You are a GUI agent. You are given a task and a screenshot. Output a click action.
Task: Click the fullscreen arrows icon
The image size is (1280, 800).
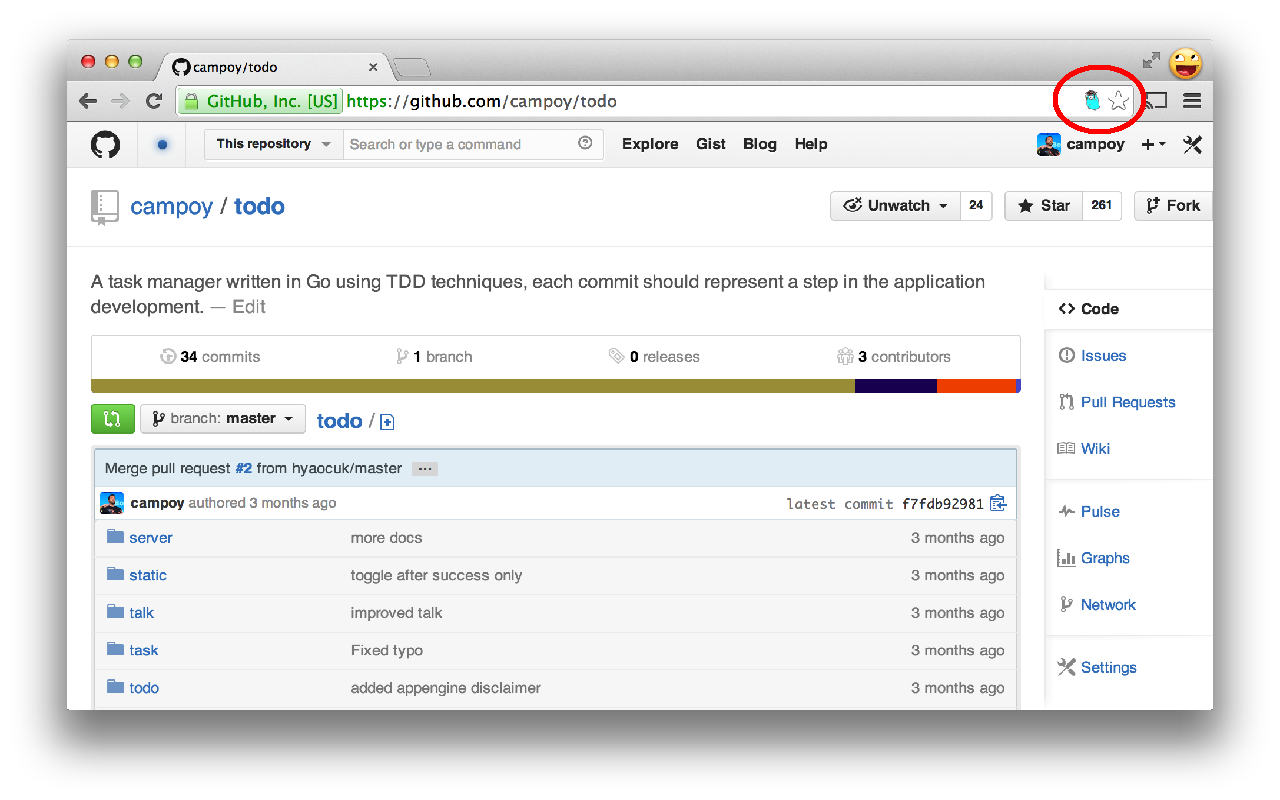tap(1152, 60)
